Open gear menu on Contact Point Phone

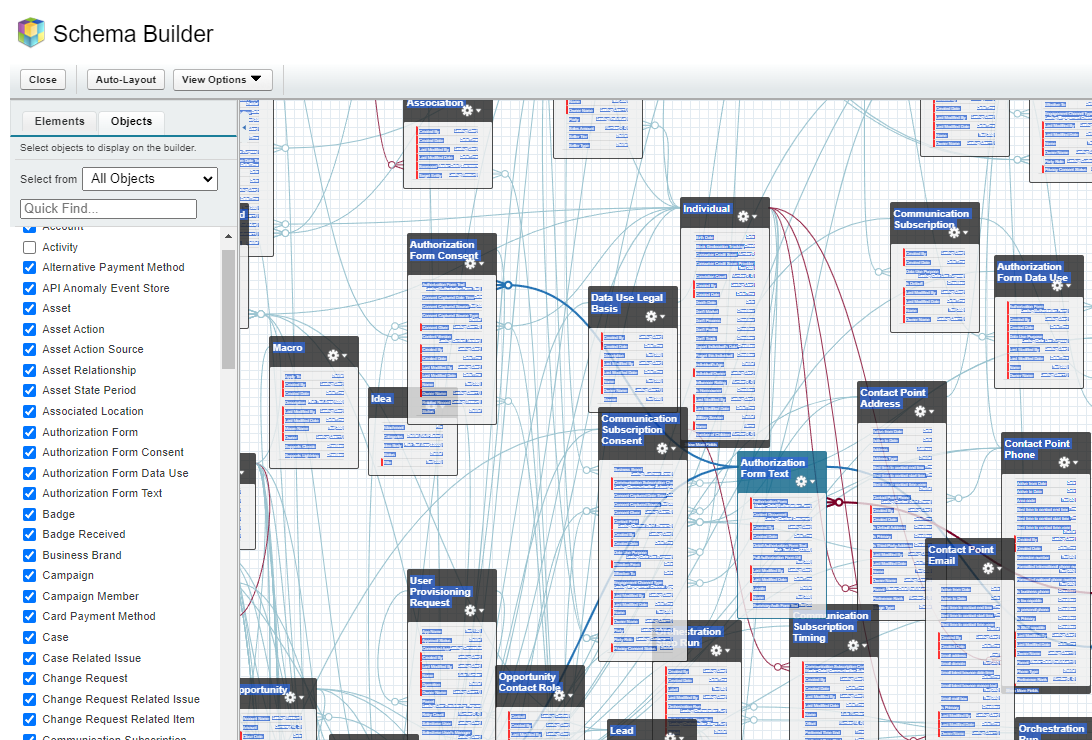(1068, 462)
